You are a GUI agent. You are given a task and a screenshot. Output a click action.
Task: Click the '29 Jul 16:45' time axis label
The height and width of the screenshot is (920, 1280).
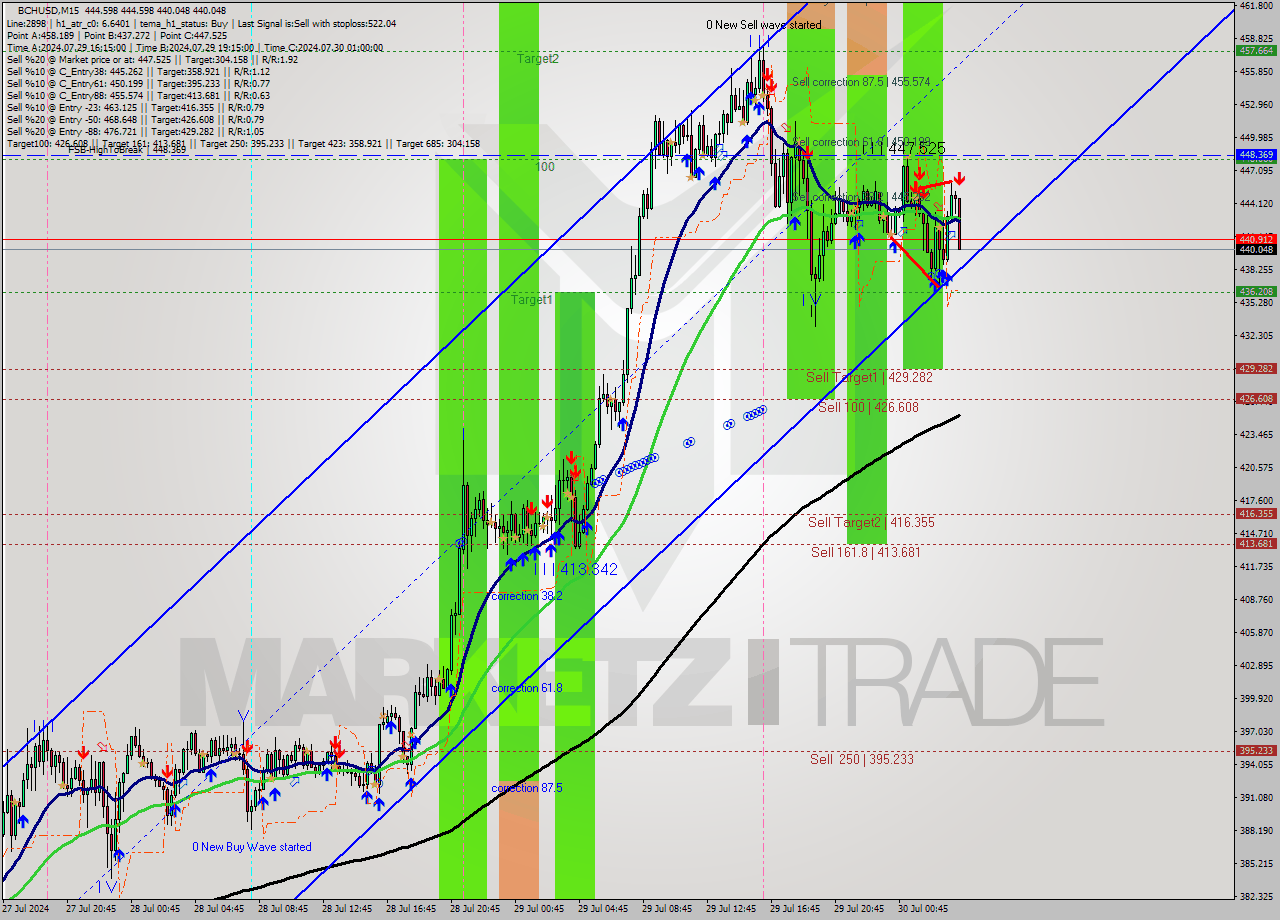point(794,910)
